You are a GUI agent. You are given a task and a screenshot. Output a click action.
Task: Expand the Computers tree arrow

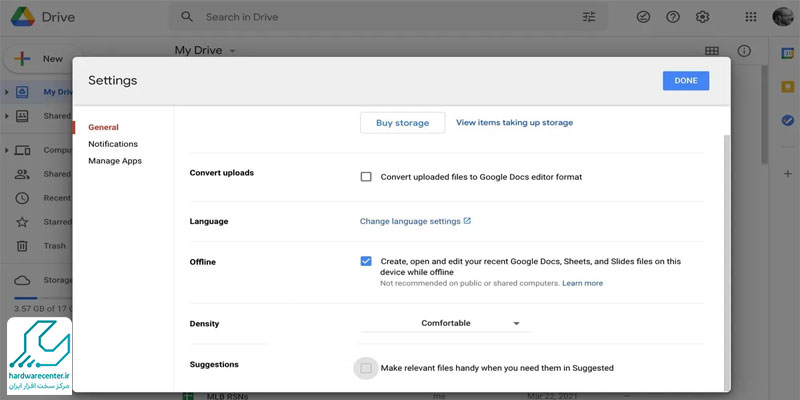[7, 150]
